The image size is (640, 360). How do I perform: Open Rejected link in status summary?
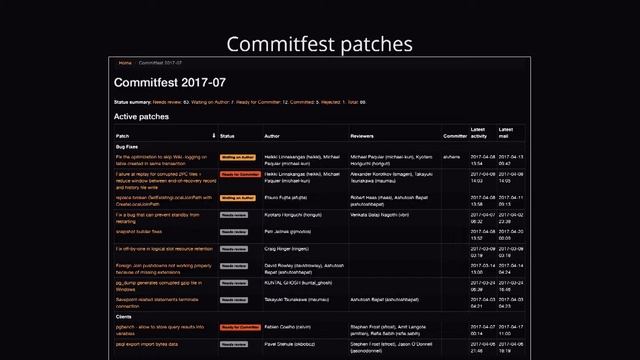(331, 102)
